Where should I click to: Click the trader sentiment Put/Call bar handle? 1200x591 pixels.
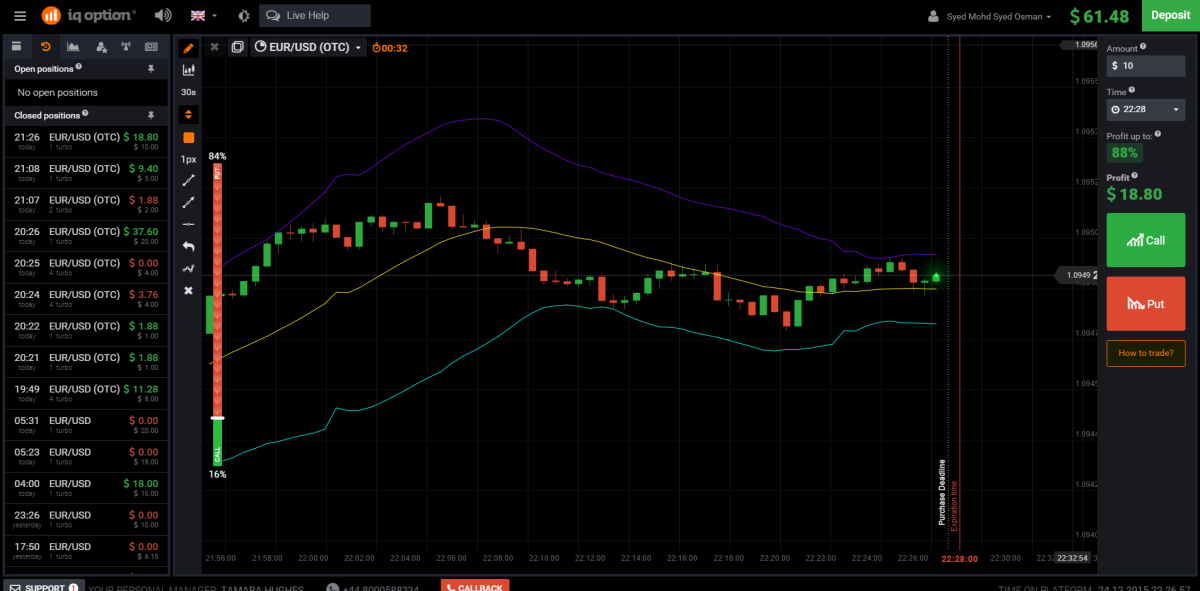pos(217,417)
